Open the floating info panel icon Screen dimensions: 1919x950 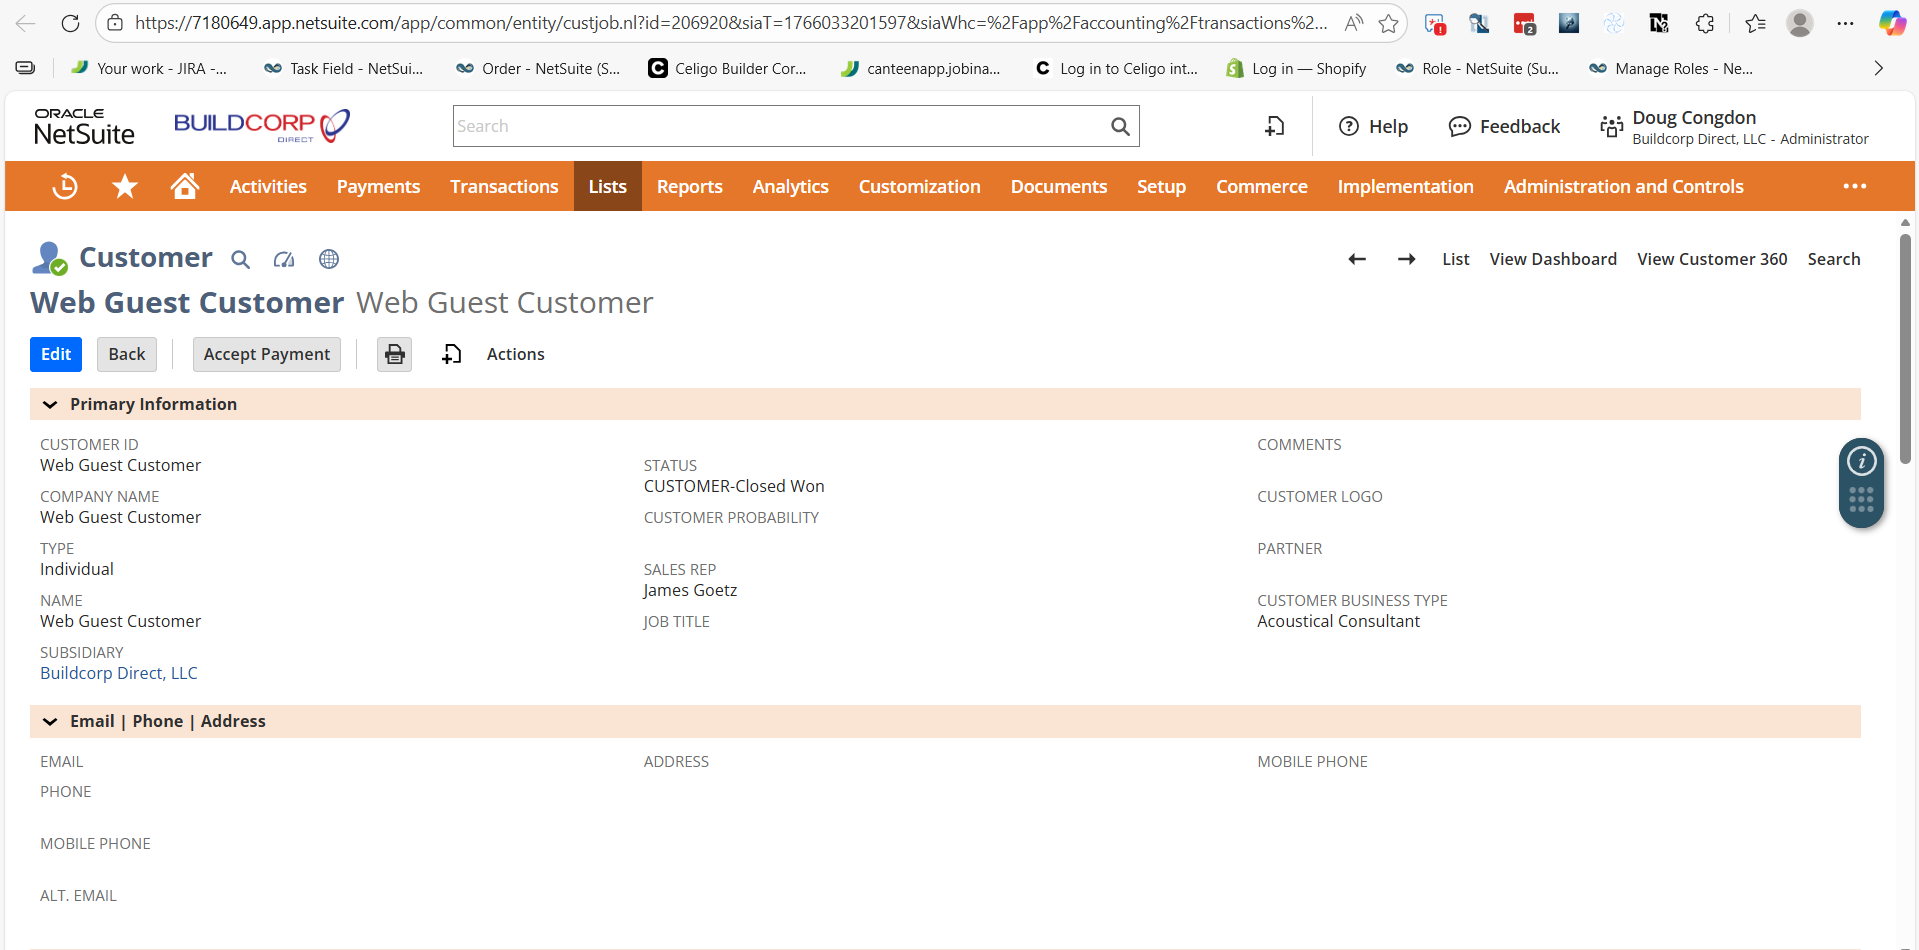[1861, 461]
